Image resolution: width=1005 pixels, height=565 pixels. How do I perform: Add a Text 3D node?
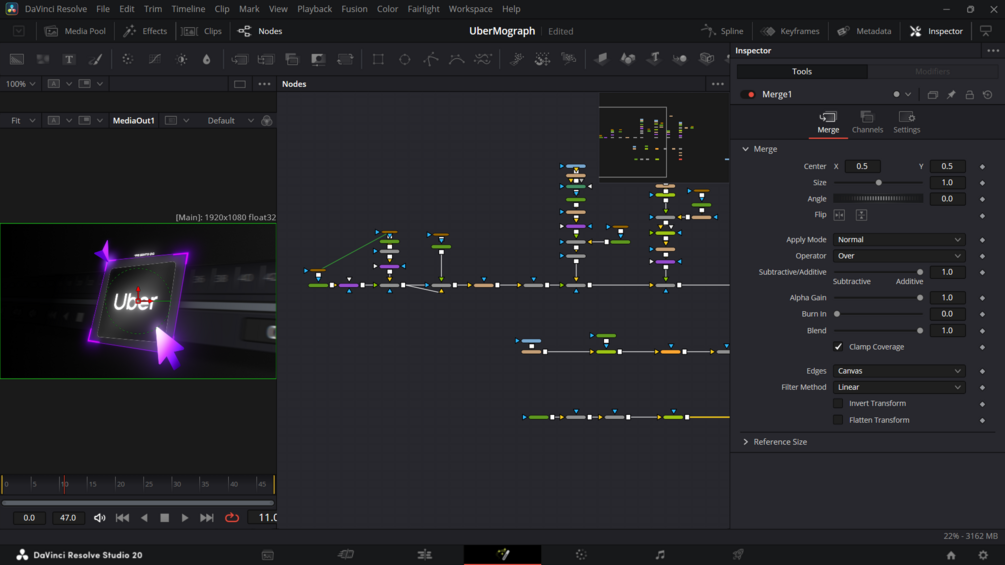pyautogui.click(x=654, y=59)
